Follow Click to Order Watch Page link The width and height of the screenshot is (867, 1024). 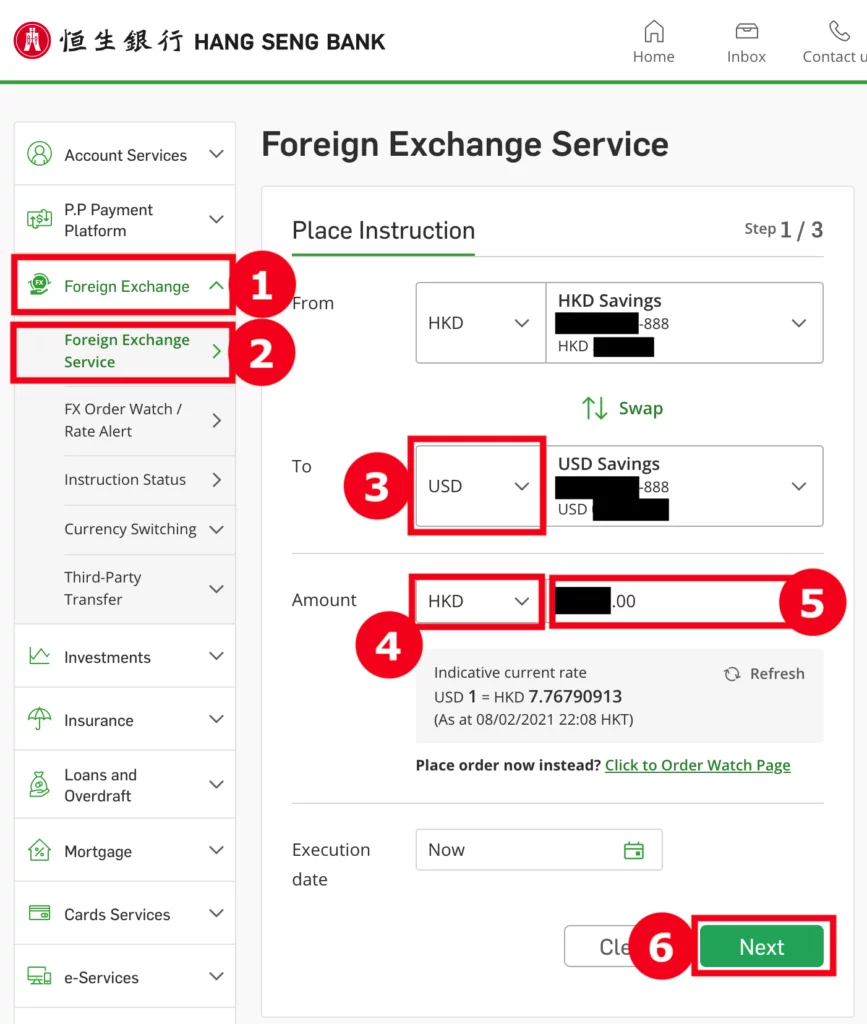[697, 765]
